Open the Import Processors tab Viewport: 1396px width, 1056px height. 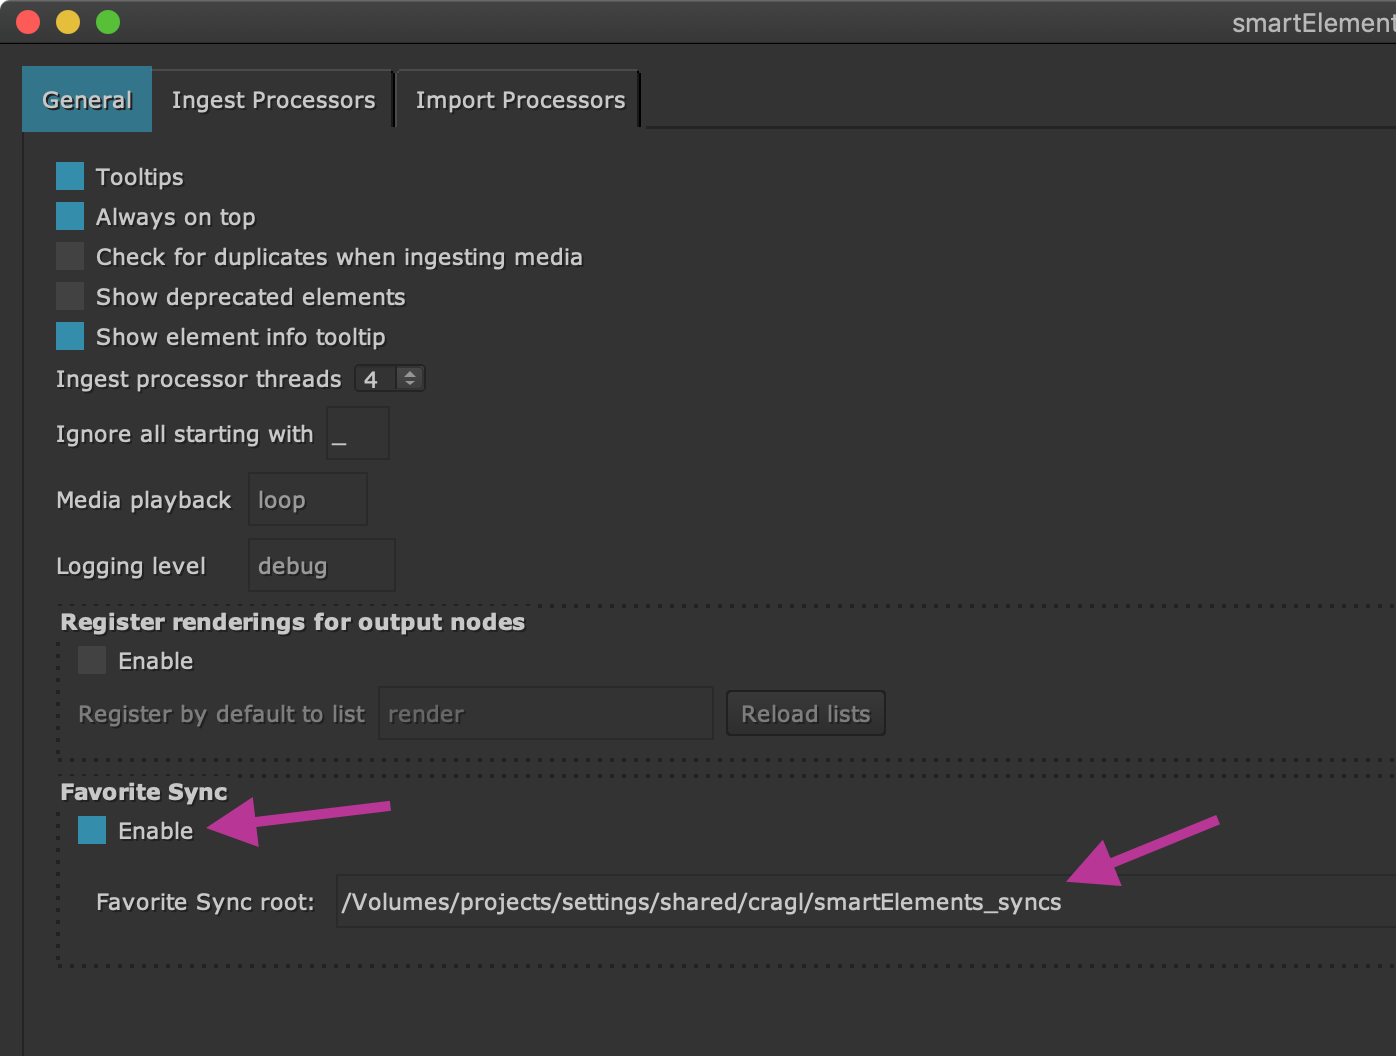pyautogui.click(x=519, y=99)
